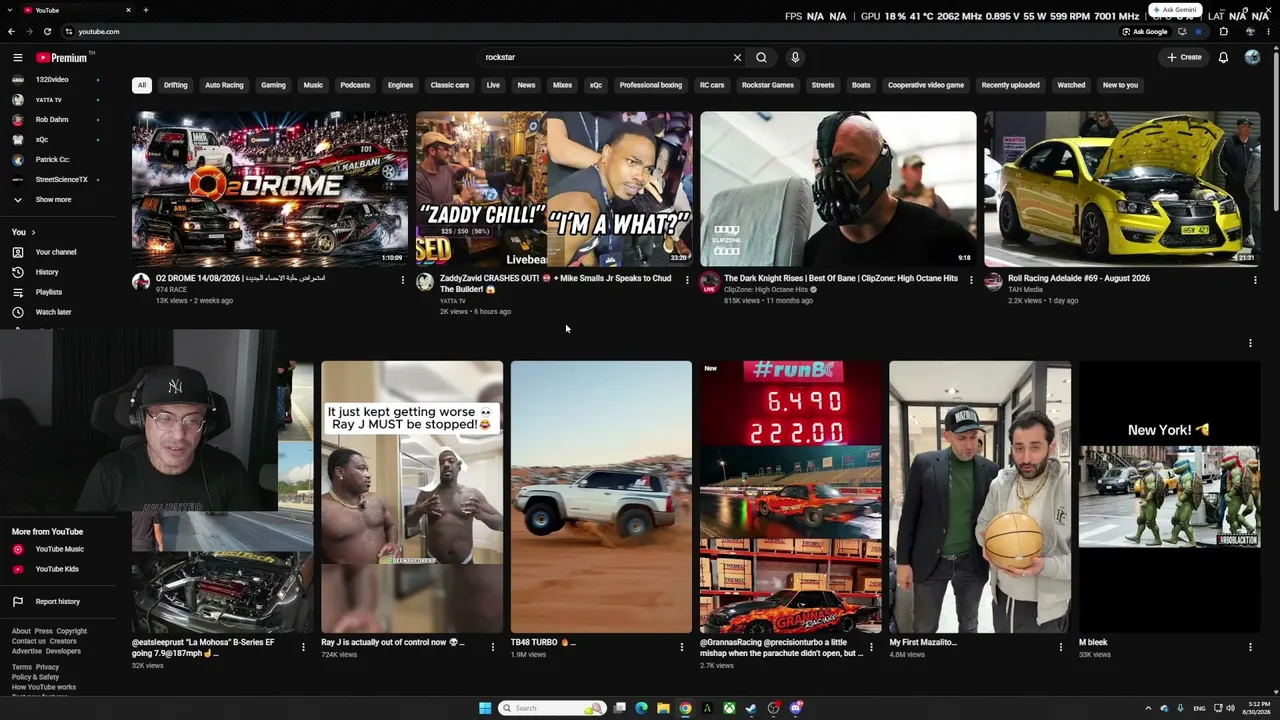Open Windows Start menu
This screenshot has width=1280, height=720.
point(485,708)
